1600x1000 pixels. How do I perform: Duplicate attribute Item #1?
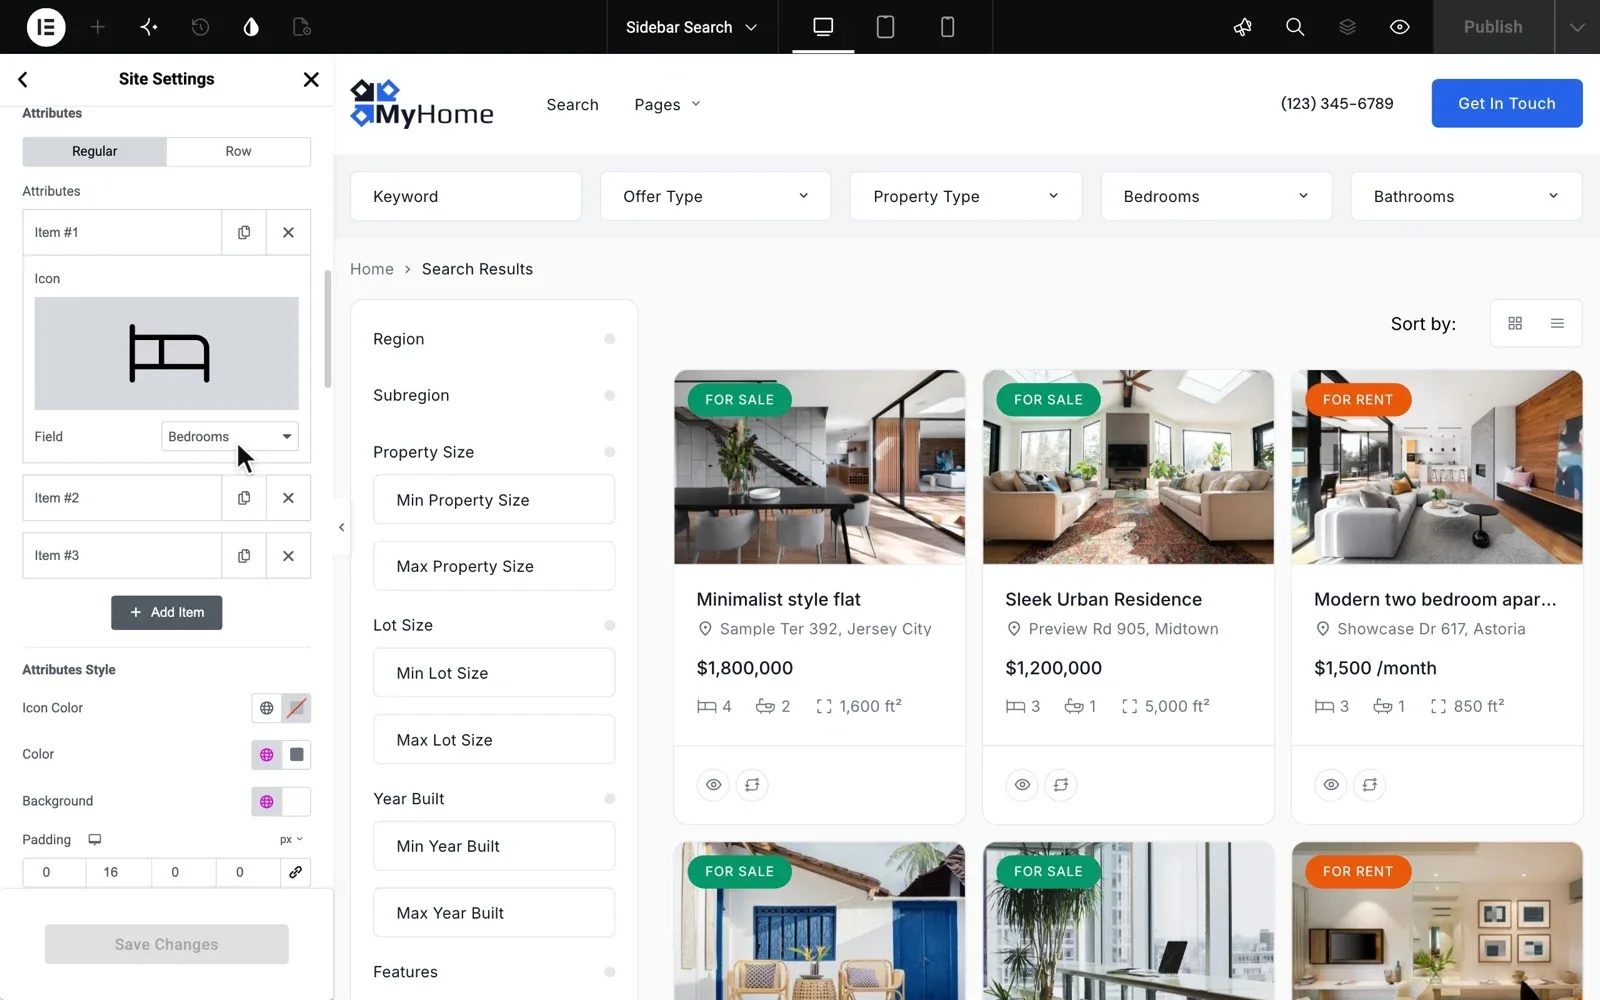coord(244,232)
